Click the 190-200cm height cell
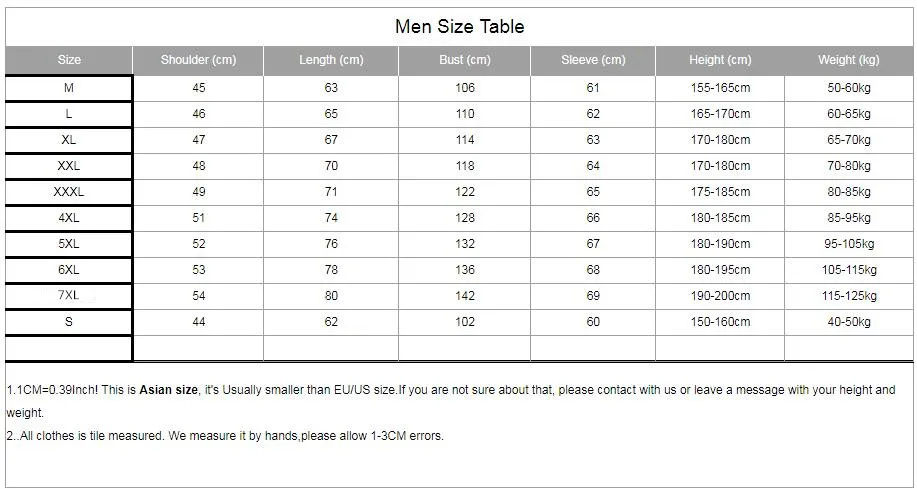The image size is (917, 489). click(720, 296)
